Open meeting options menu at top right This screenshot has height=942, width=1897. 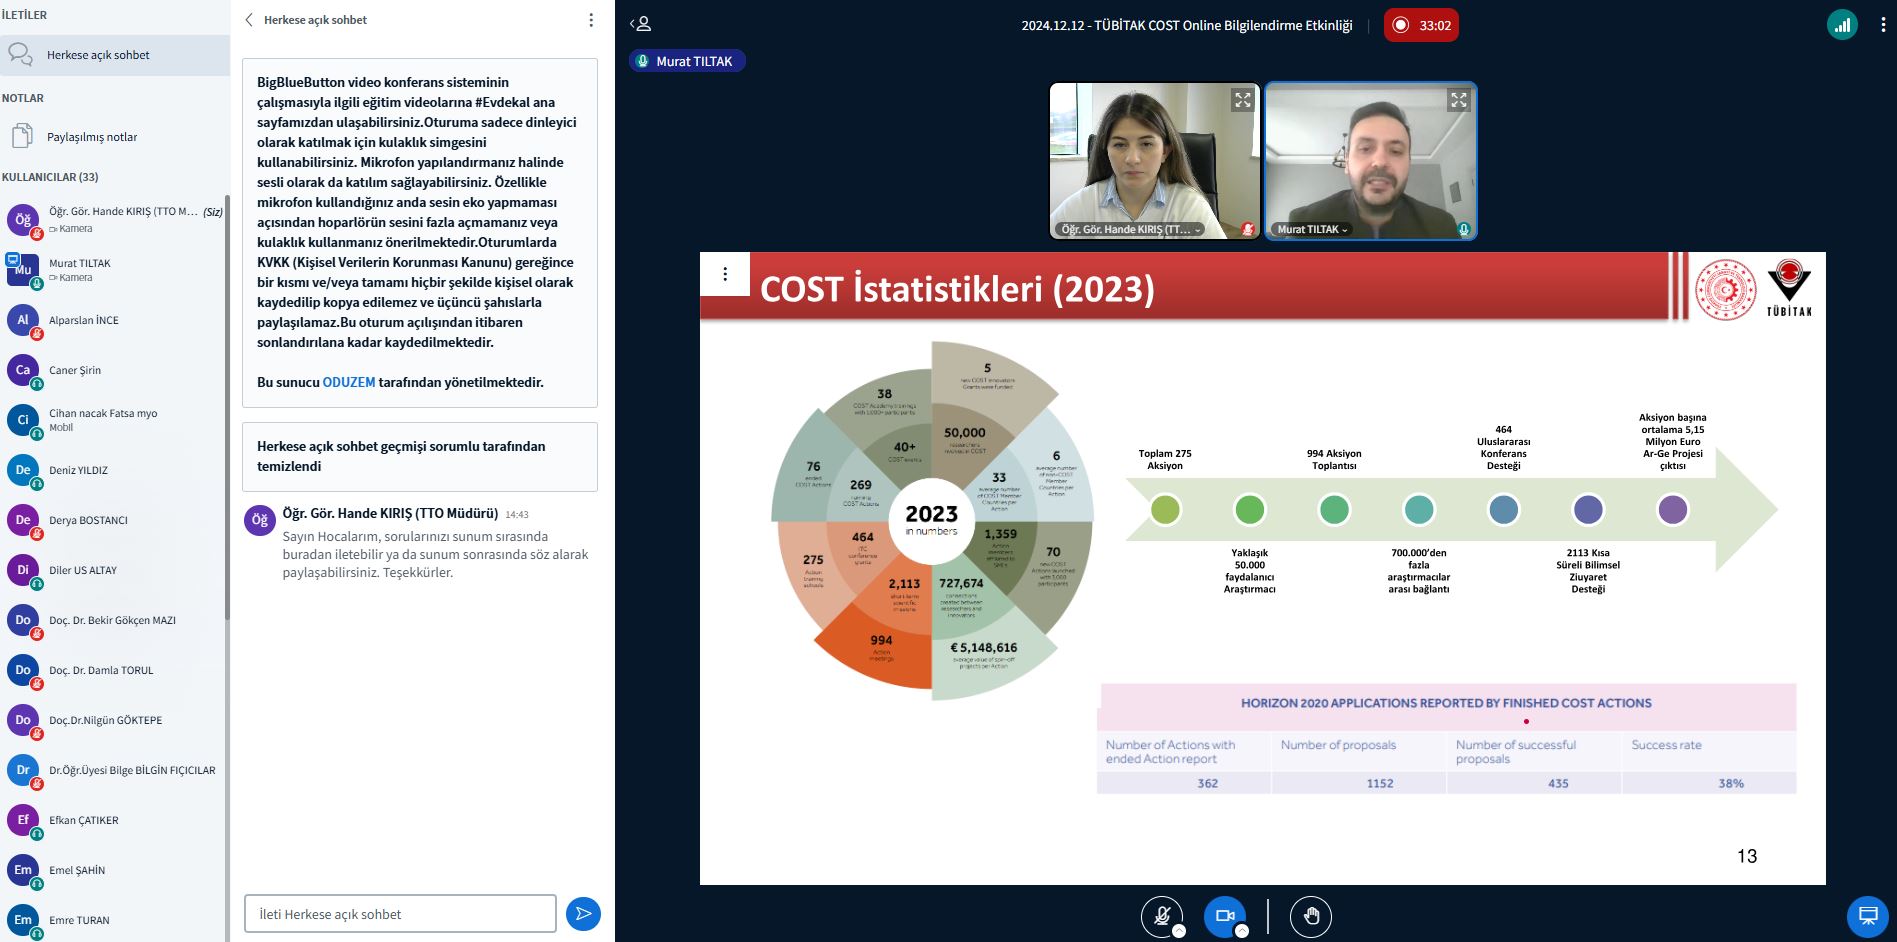pyautogui.click(x=1883, y=25)
